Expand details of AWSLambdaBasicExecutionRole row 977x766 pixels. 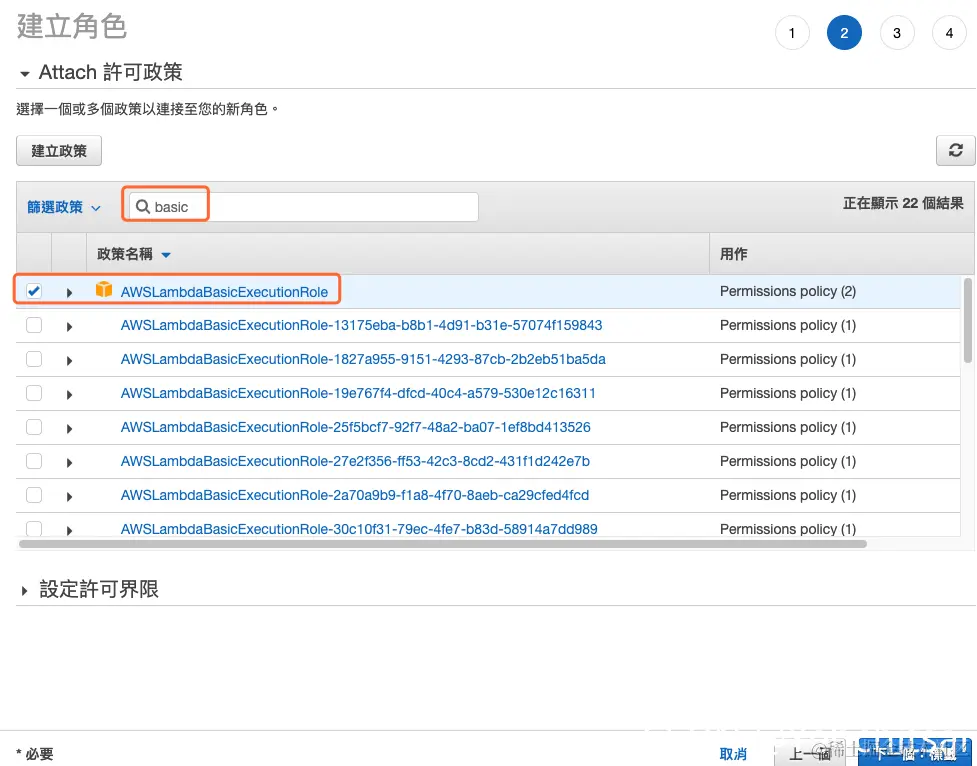coord(69,292)
